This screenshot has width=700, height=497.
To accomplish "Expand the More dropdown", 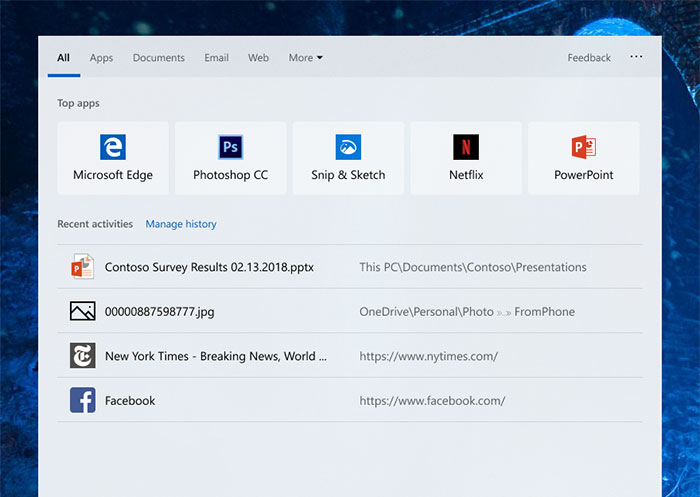I will point(305,58).
